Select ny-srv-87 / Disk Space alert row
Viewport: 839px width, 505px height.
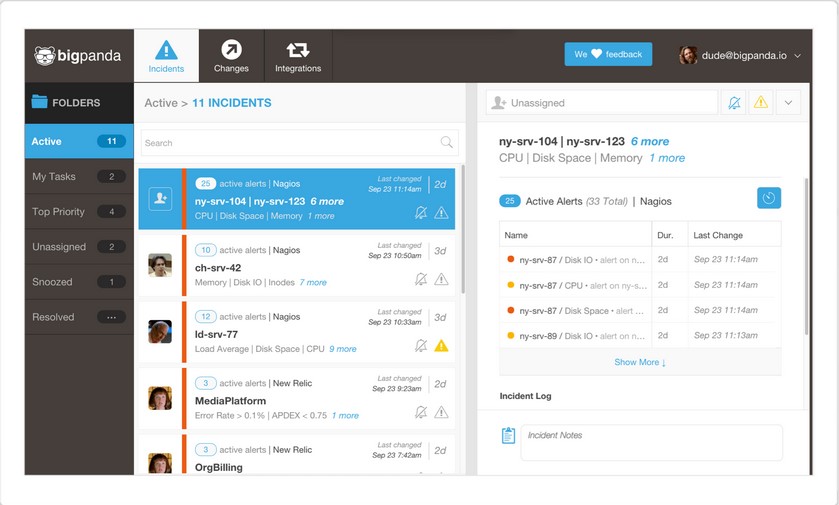click(x=640, y=310)
